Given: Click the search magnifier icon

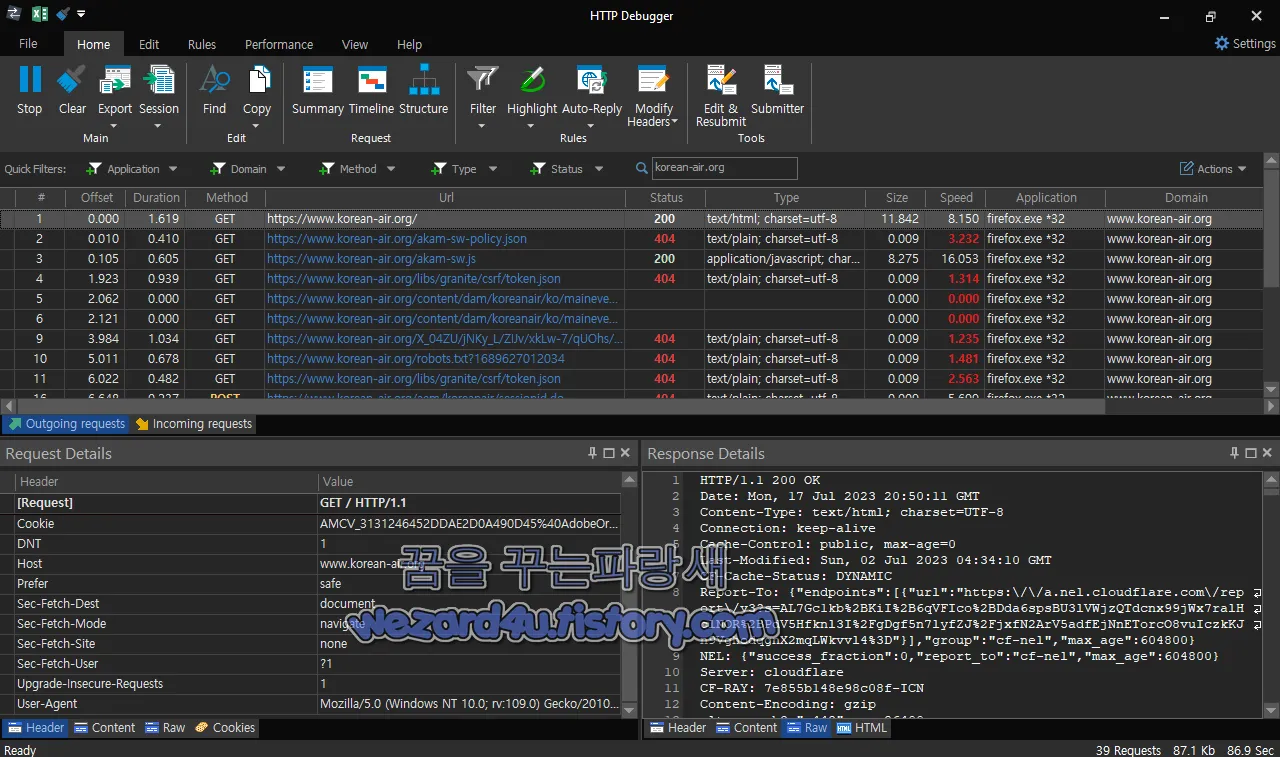Looking at the screenshot, I should coord(642,169).
